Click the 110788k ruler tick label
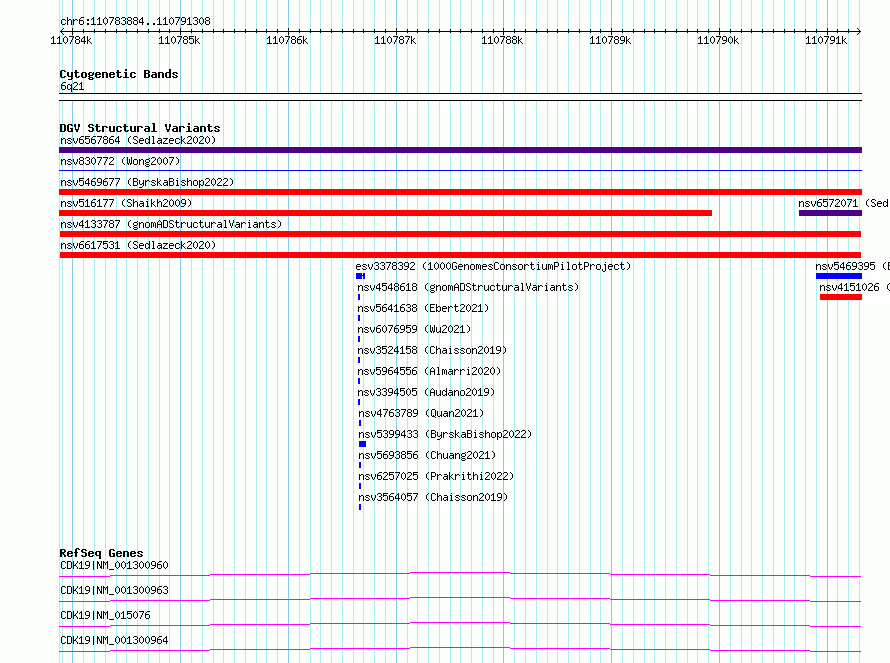This screenshot has height=663, width=890. coord(502,40)
